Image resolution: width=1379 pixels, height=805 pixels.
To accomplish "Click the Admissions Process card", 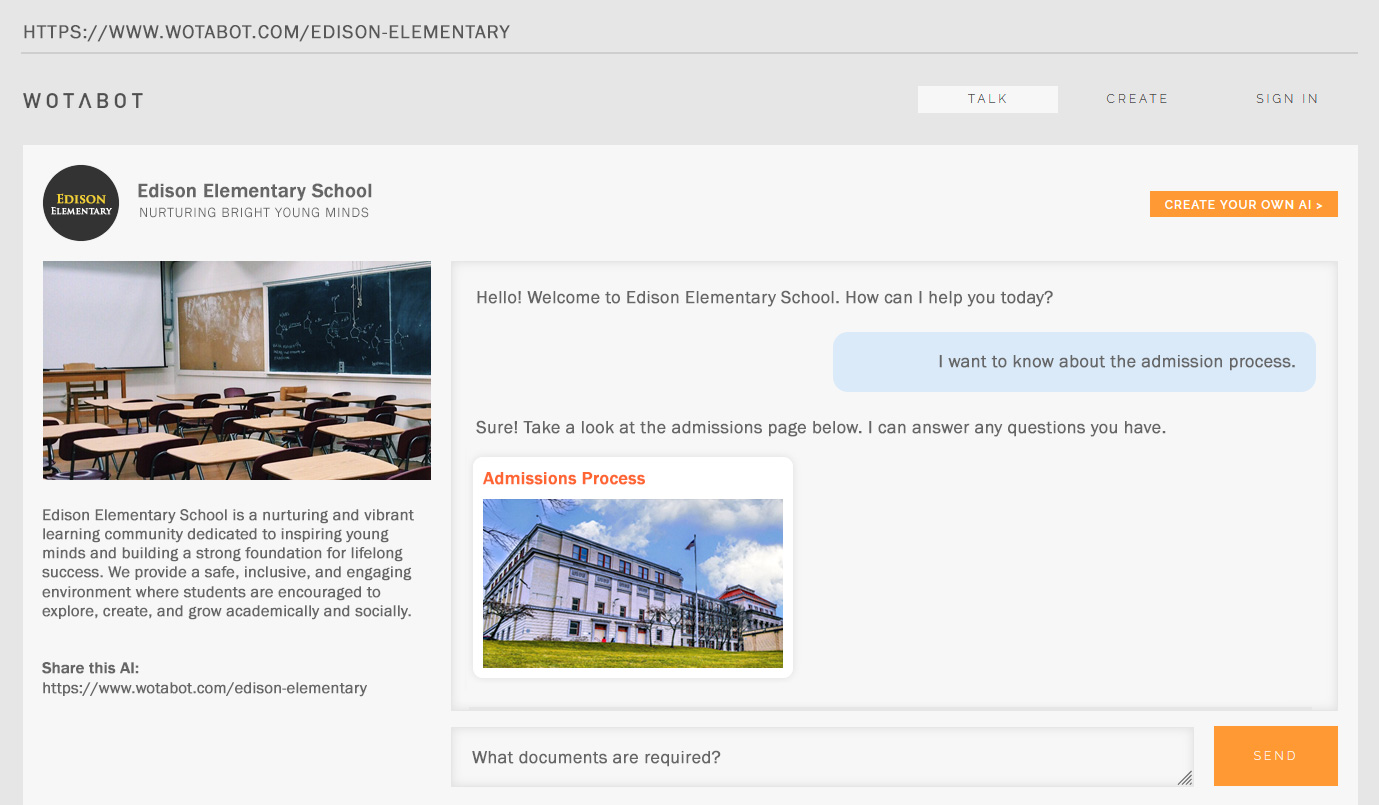I will [x=632, y=566].
